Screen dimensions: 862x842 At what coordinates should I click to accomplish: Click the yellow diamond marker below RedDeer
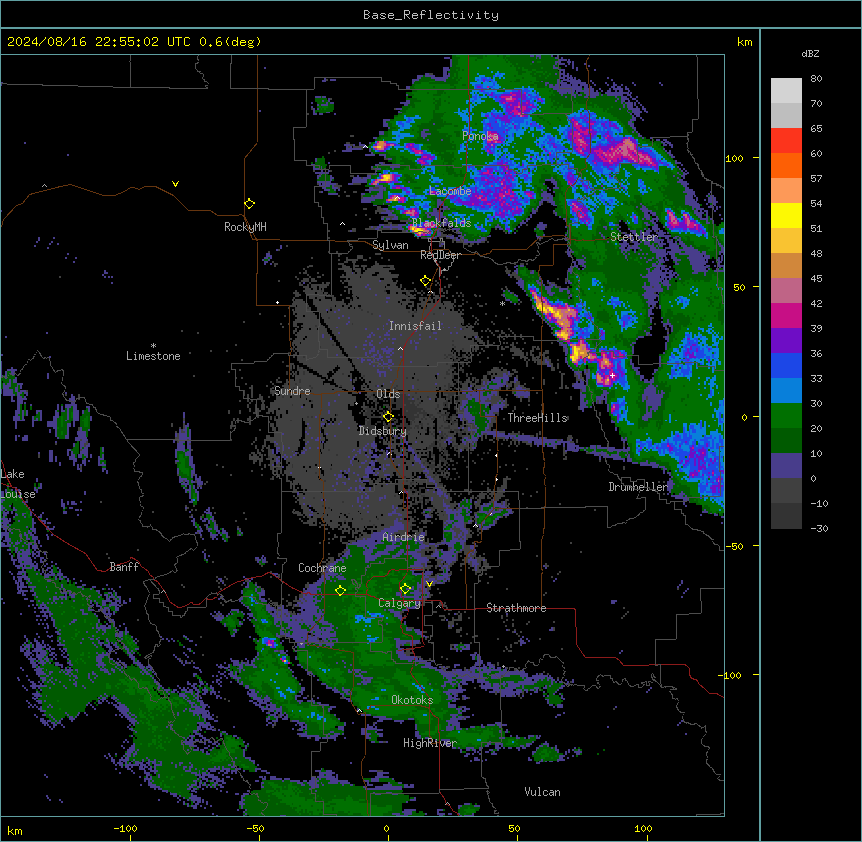tap(426, 281)
